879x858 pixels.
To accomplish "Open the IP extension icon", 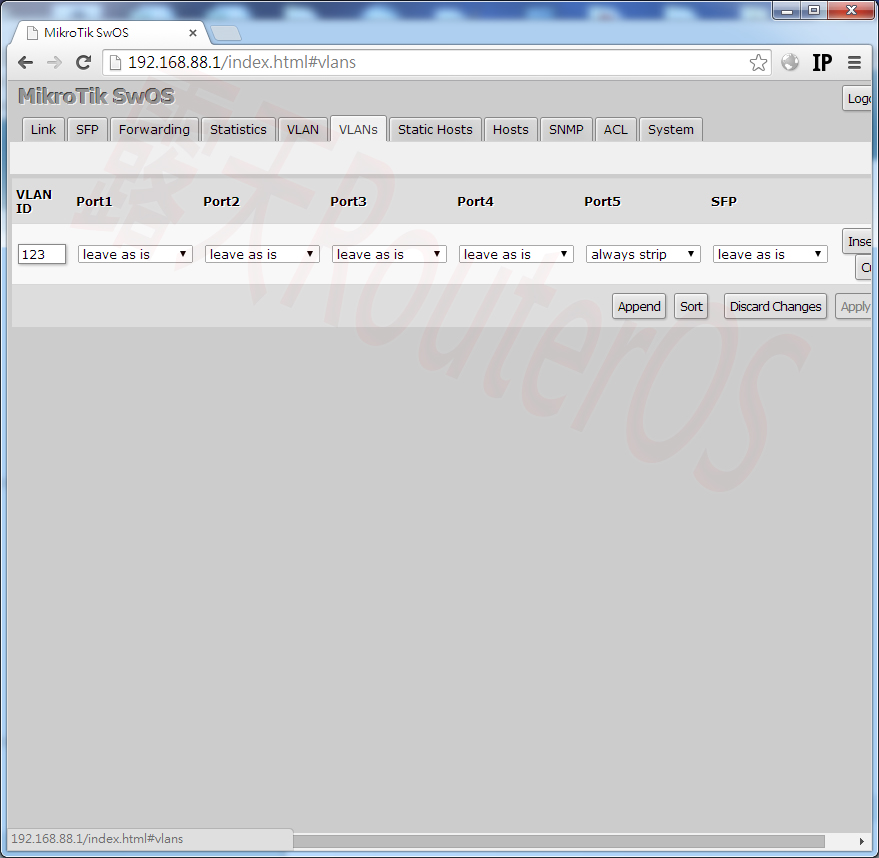I will pos(822,62).
